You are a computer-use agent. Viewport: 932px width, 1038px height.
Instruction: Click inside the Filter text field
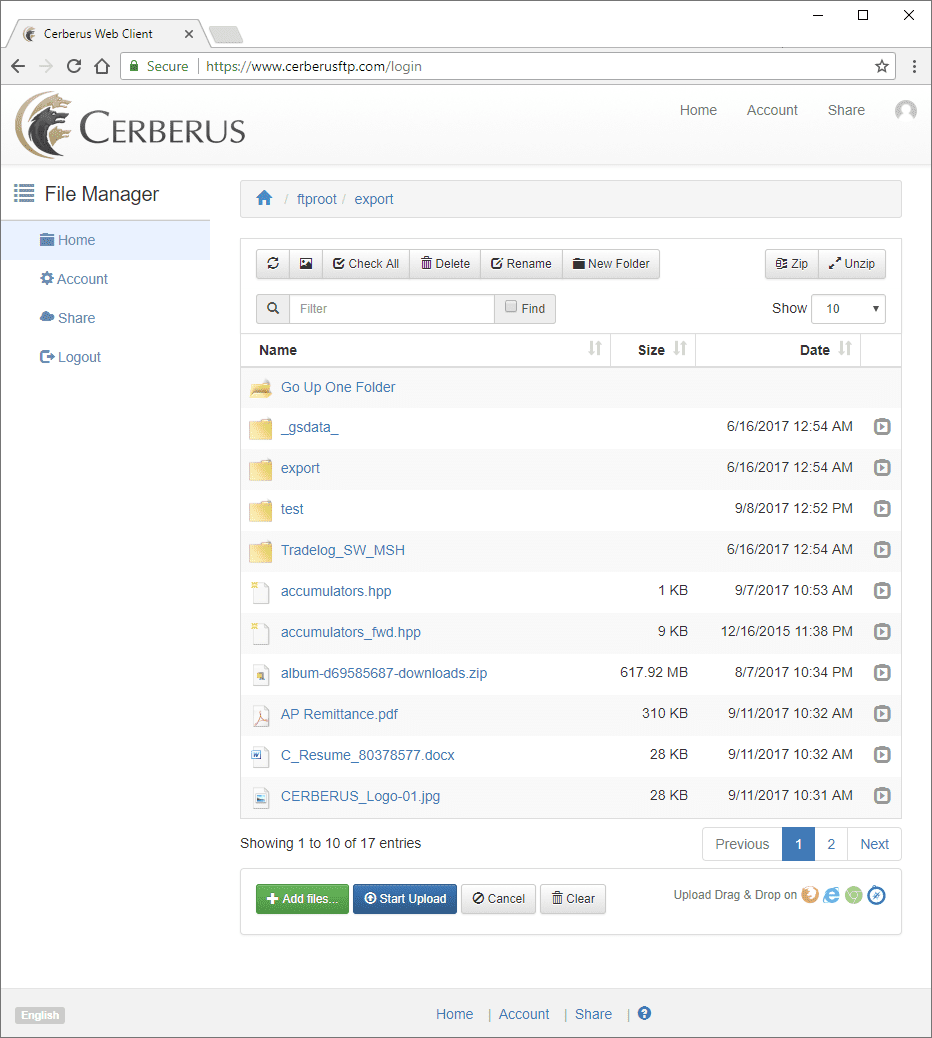click(x=392, y=308)
